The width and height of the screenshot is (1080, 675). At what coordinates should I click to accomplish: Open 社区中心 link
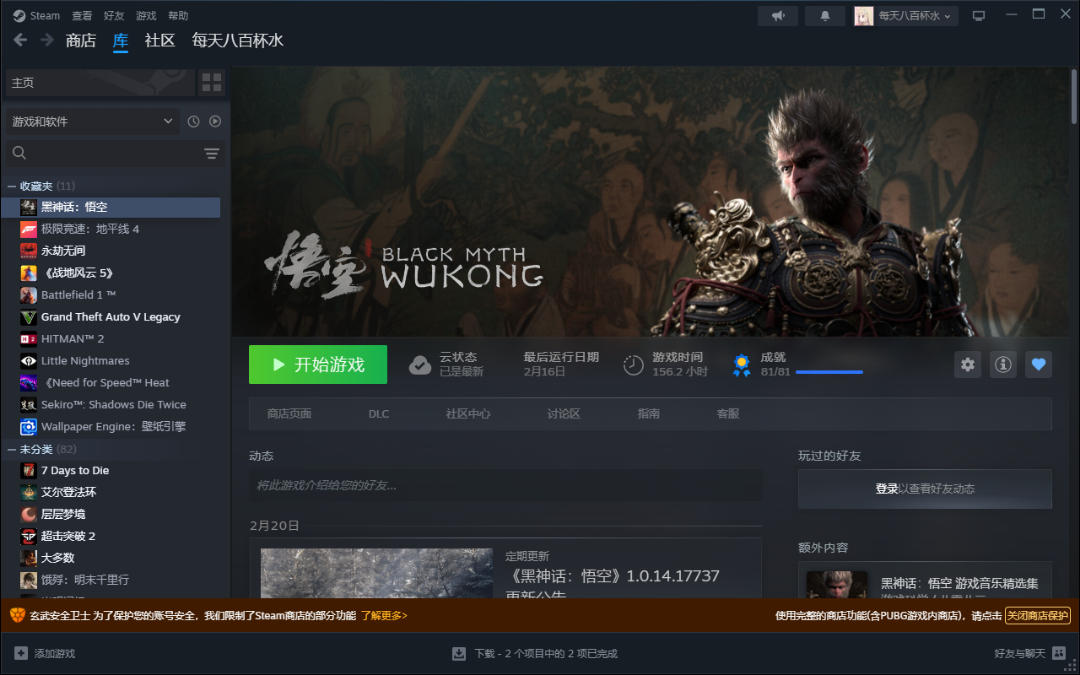[x=468, y=414]
